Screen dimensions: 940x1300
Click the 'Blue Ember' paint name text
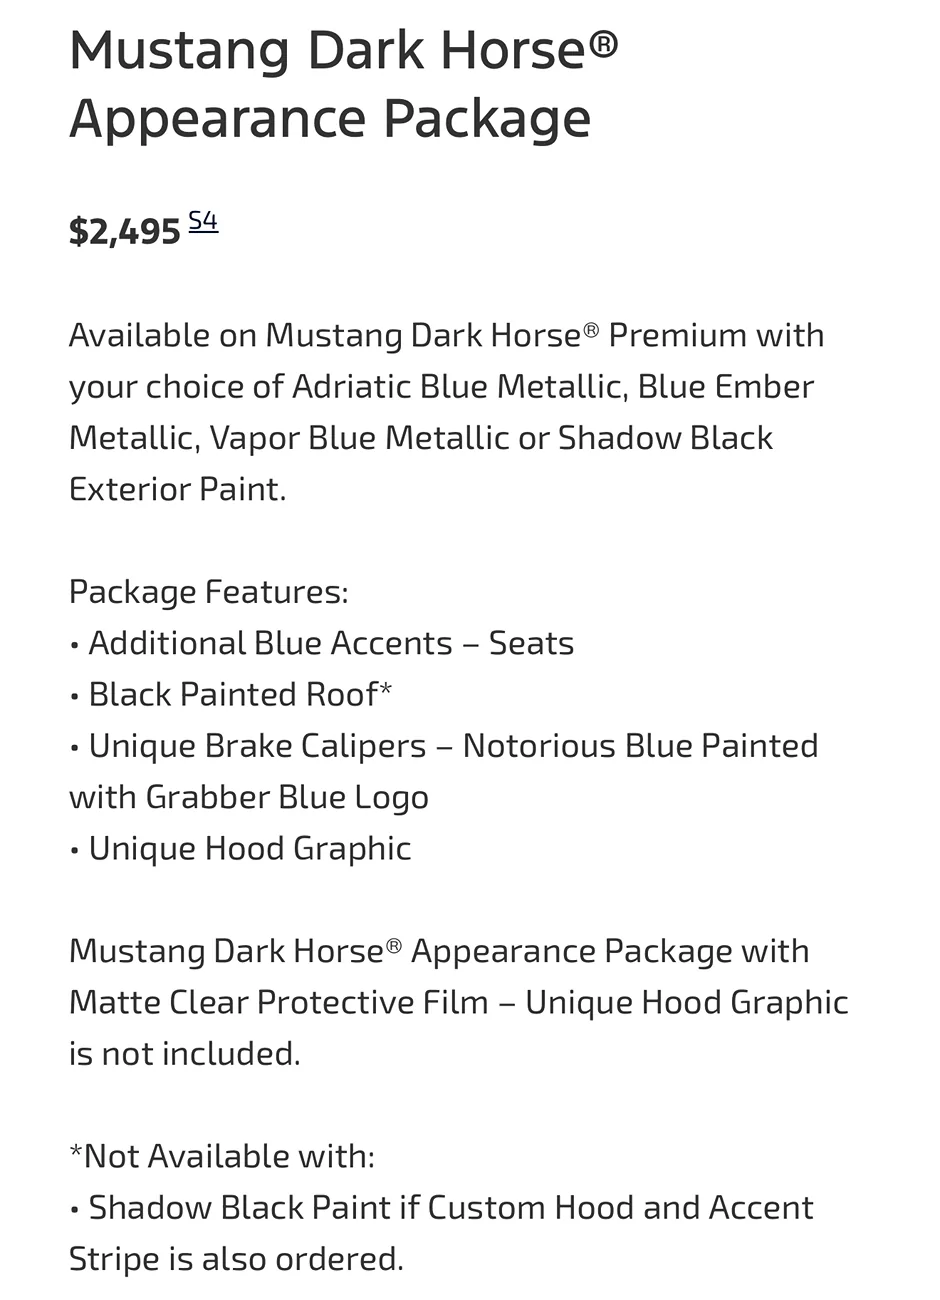coord(726,386)
